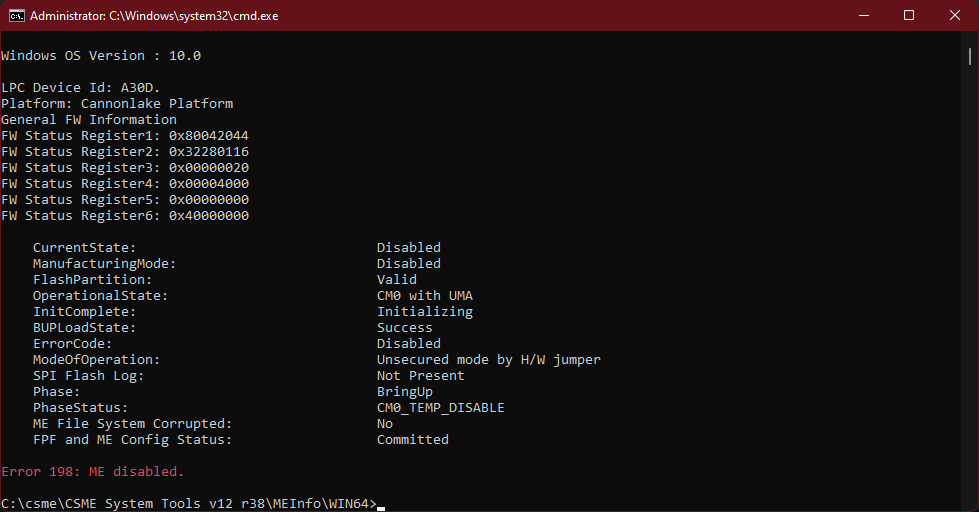Image resolution: width=979 pixels, height=512 pixels.
Task: Click the red Error 198 message
Action: [92, 471]
